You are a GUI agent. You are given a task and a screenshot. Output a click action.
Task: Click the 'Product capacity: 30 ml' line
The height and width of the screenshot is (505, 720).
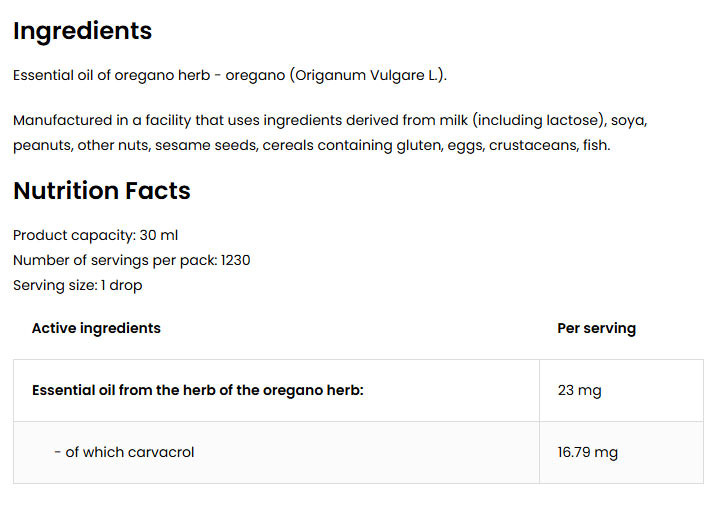coord(95,235)
